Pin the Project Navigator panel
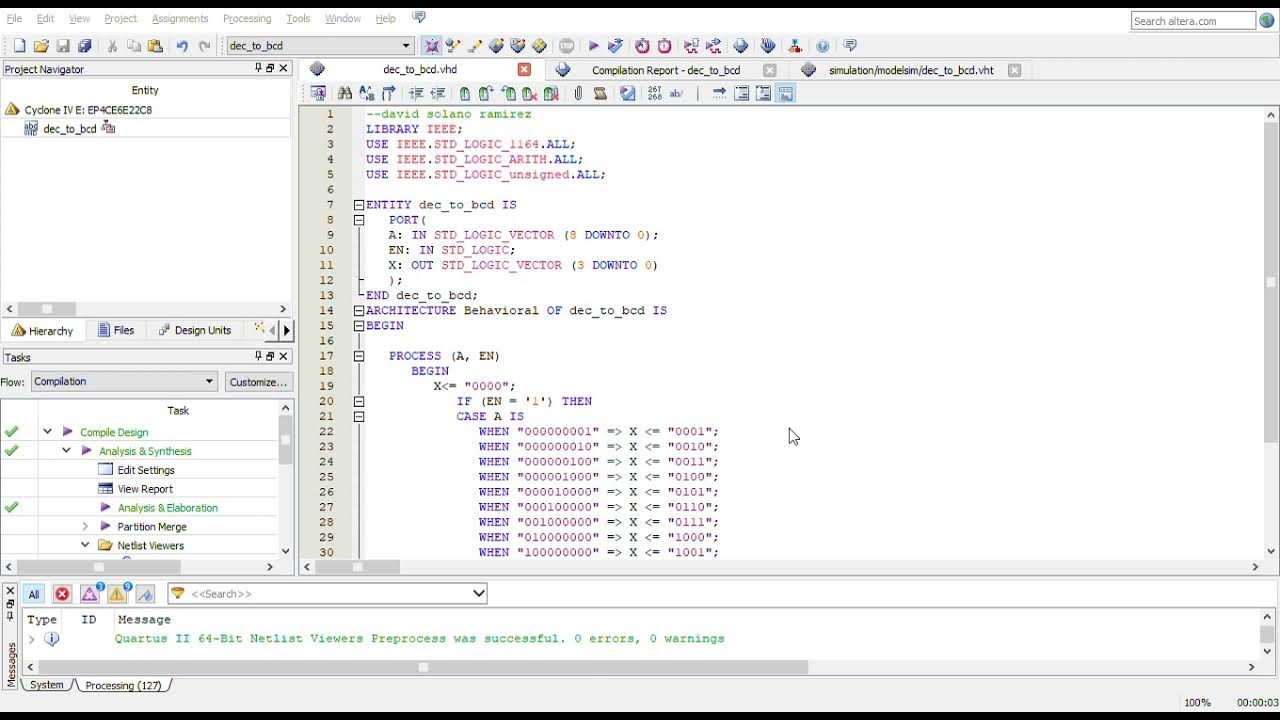 (258, 68)
